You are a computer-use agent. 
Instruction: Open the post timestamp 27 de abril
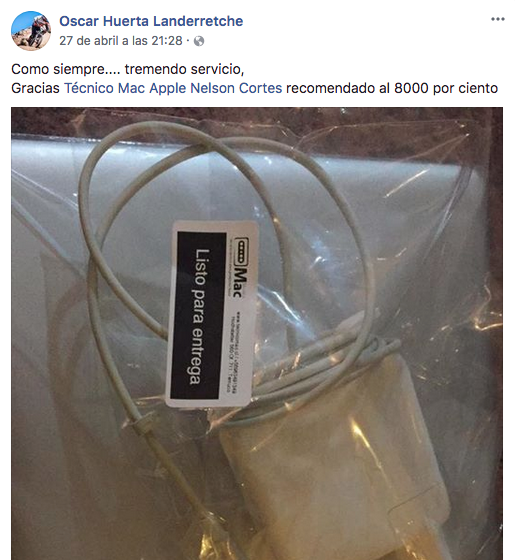tap(121, 41)
